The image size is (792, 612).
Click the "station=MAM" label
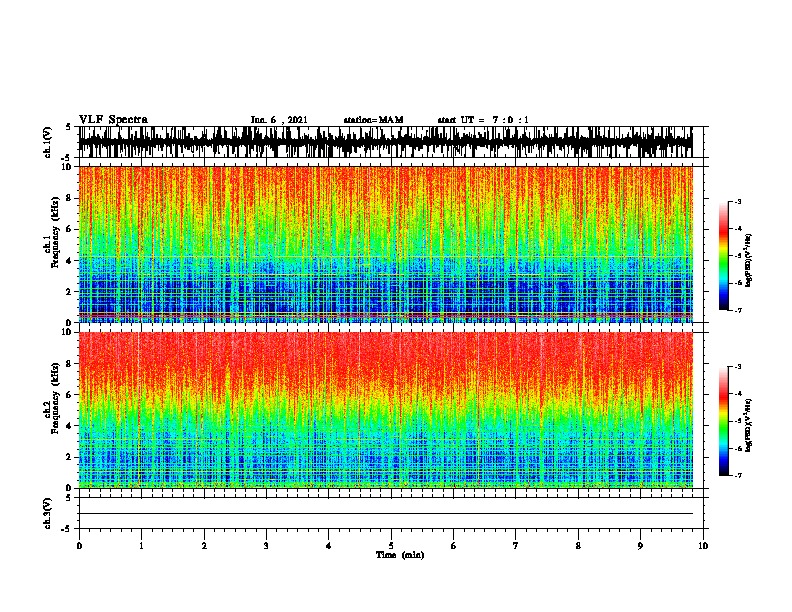373,120
